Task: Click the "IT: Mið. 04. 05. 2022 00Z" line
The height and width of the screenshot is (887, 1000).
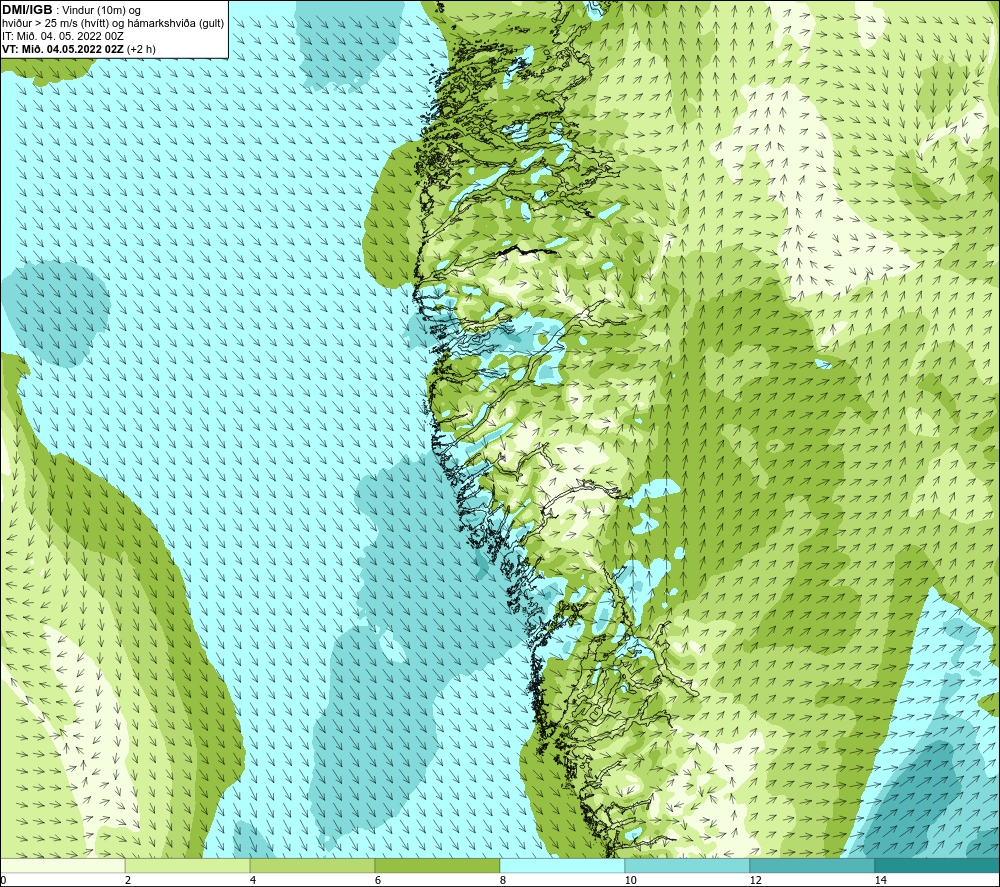Action: tap(62, 36)
